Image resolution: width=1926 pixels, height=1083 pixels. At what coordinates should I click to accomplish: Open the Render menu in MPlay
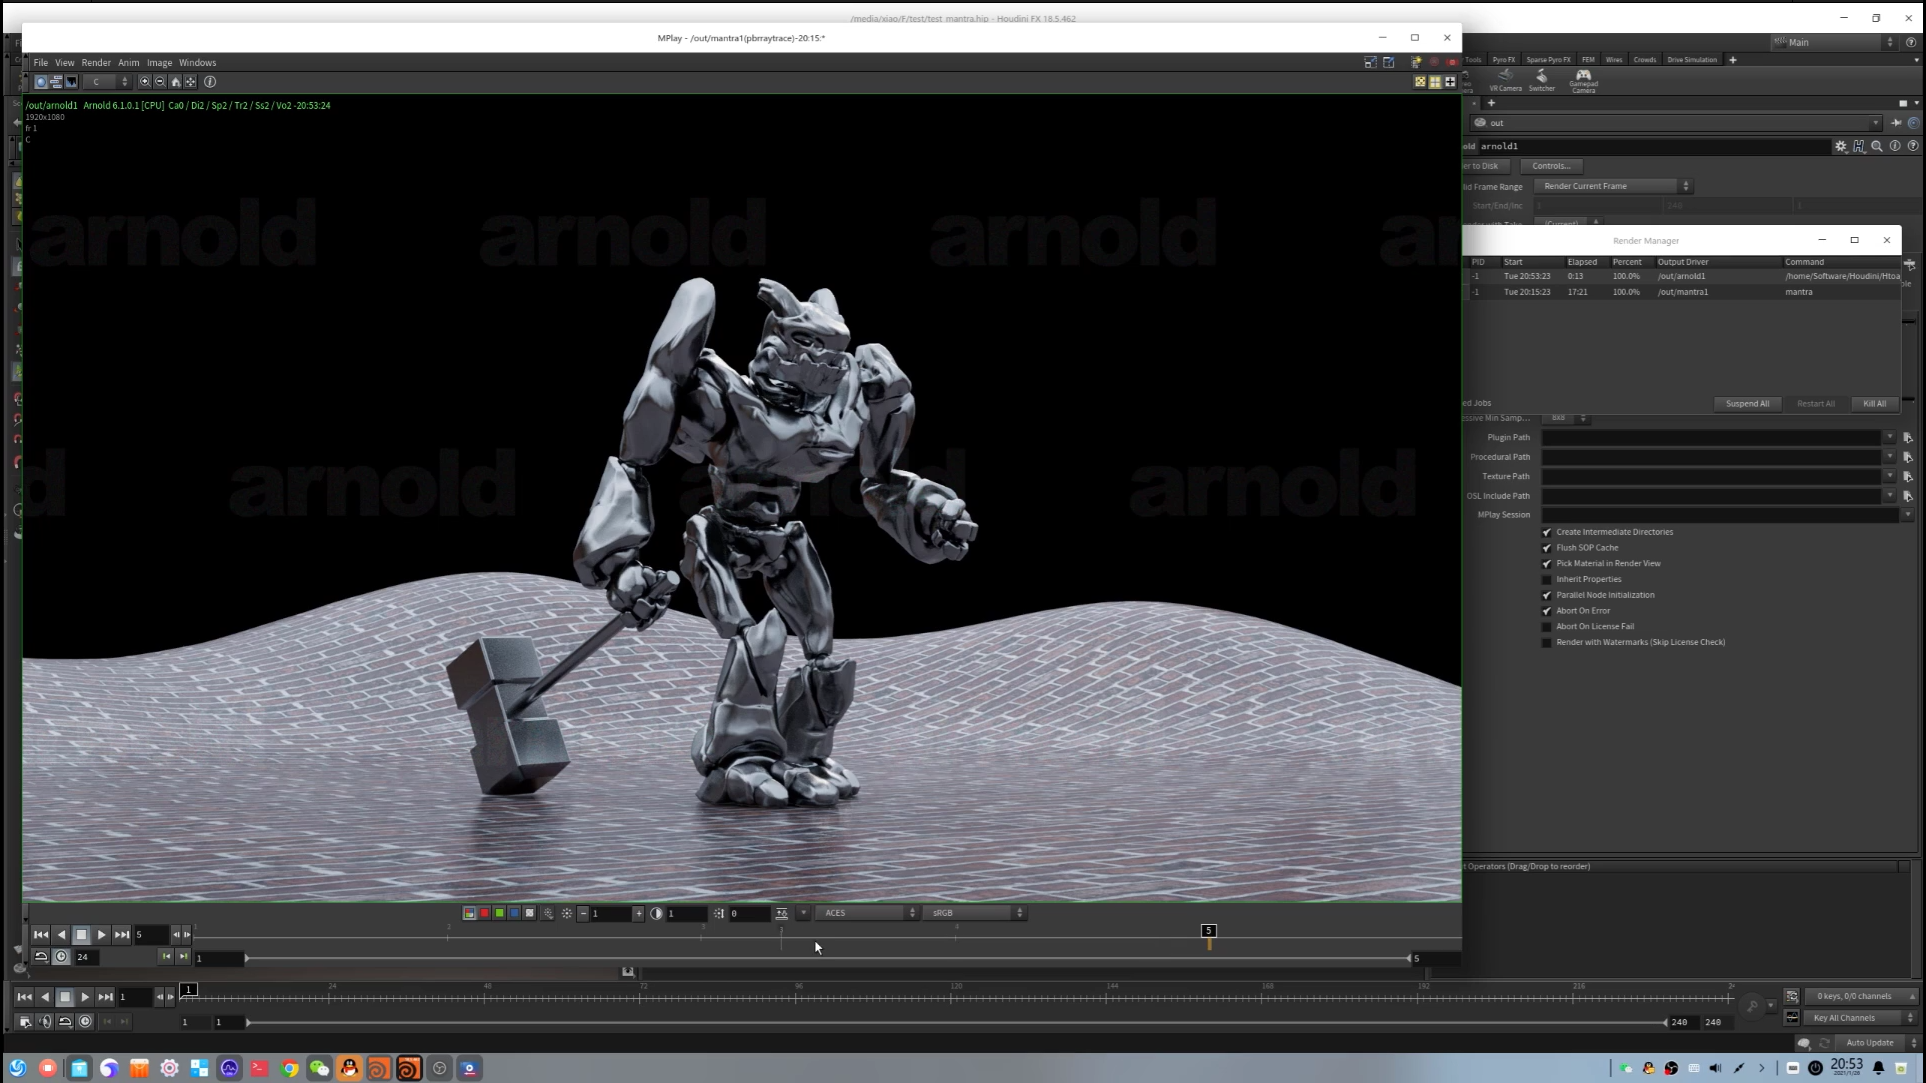click(96, 62)
